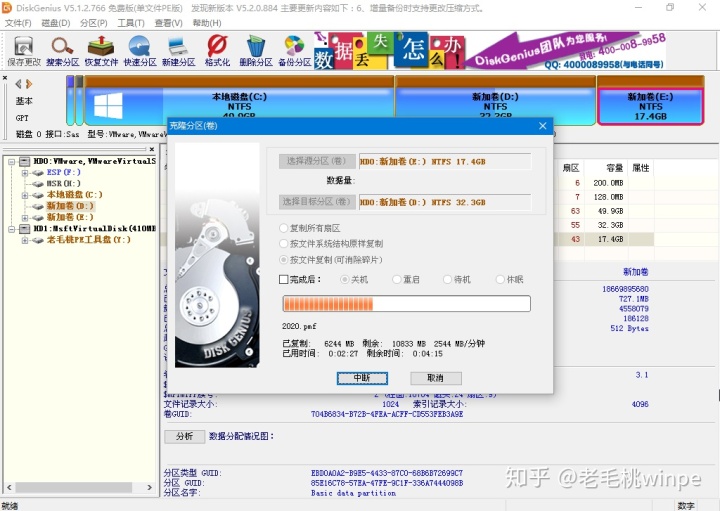The width and height of the screenshot is (720, 511).
Task: Expand the ESP(F:) tree node
Action: coord(25,173)
